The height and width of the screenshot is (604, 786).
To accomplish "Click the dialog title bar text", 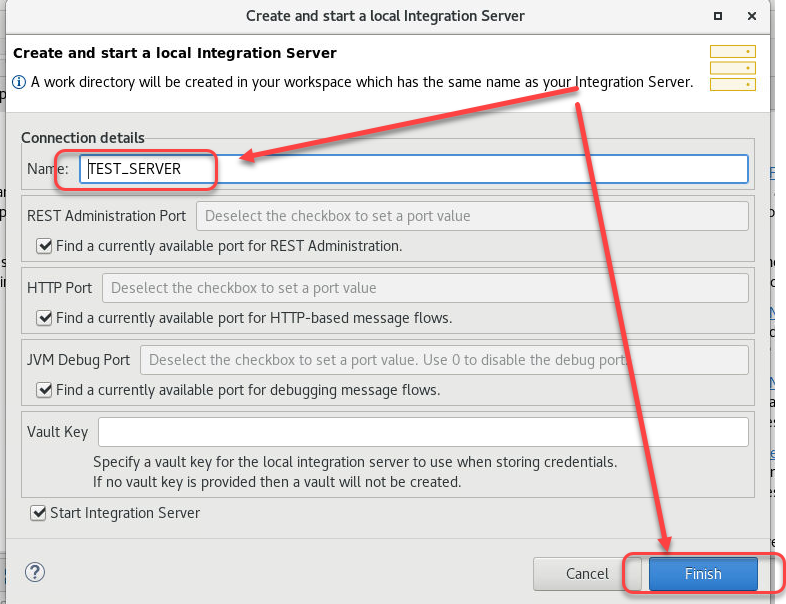I will point(385,16).
